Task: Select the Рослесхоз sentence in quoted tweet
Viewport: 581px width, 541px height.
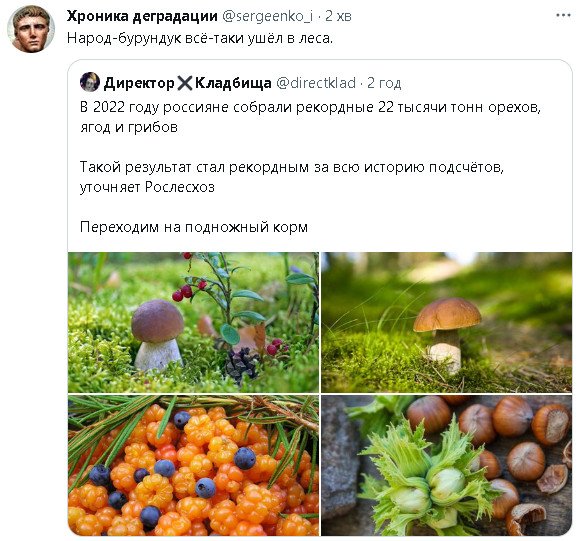Action: [x=292, y=177]
